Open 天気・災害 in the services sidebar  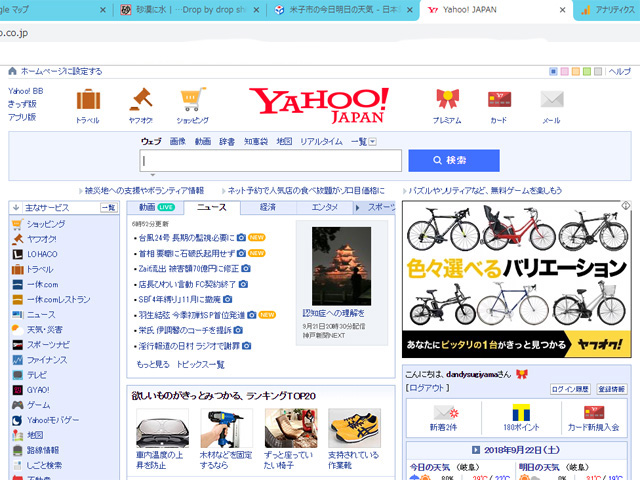point(44,330)
